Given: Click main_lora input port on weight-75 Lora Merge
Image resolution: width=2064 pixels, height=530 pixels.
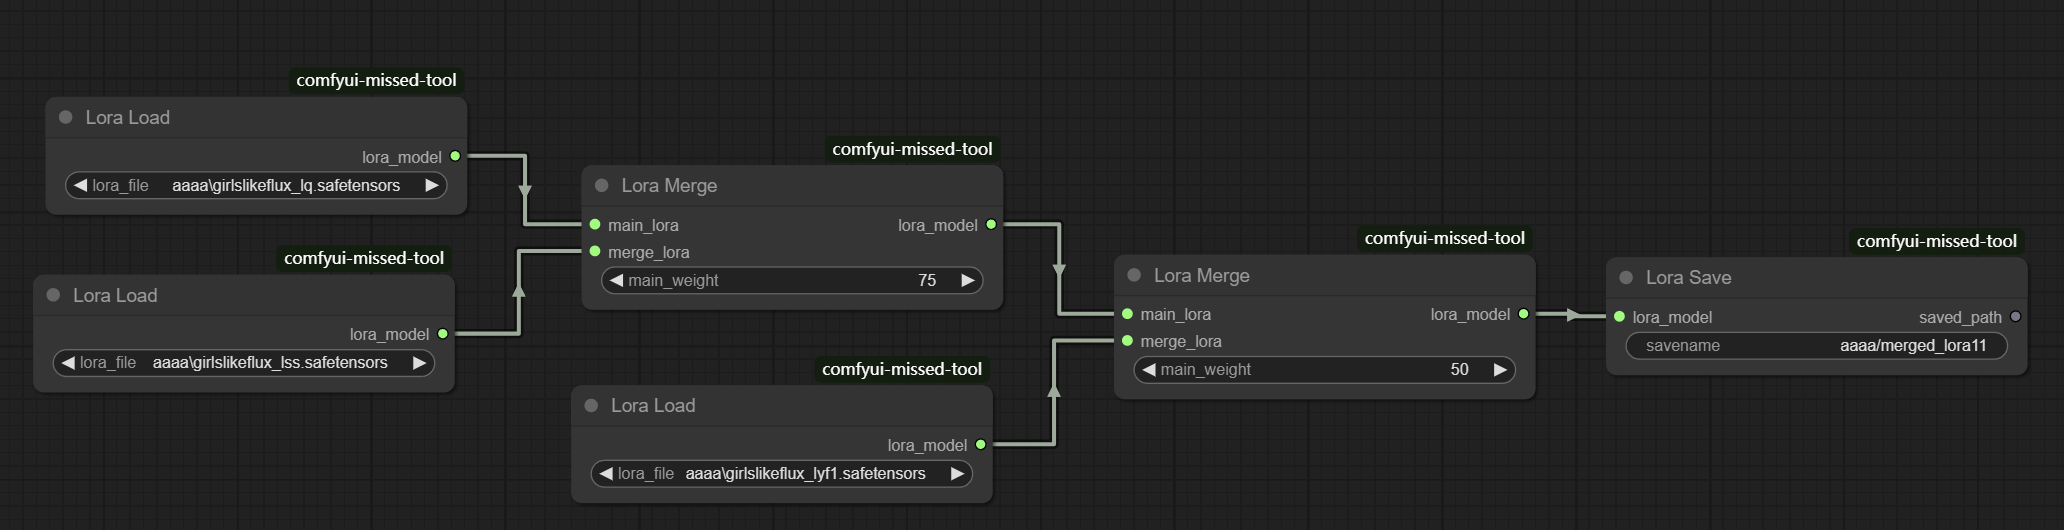Looking at the screenshot, I should point(595,224).
